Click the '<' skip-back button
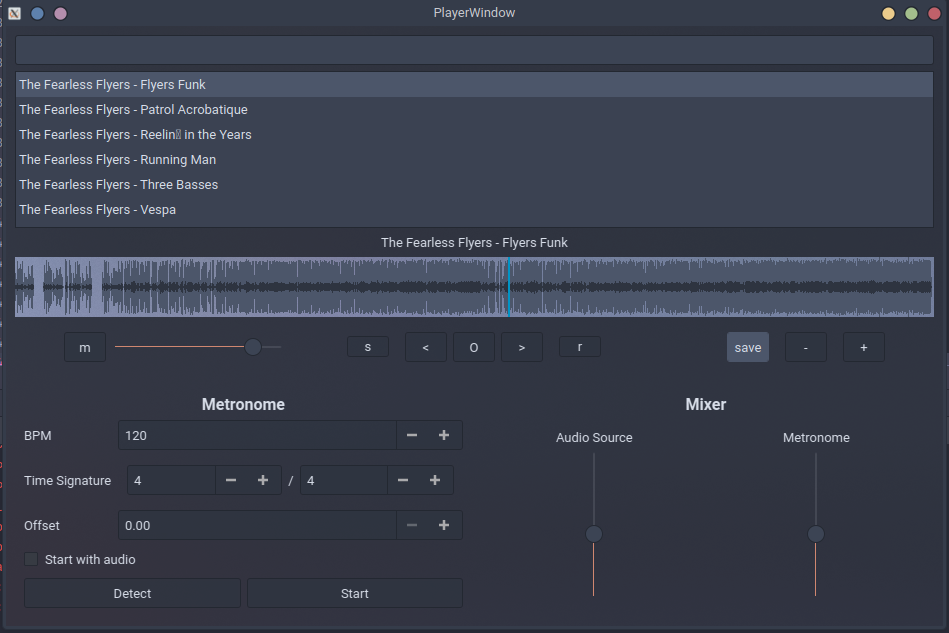This screenshot has width=949, height=633. click(x=425, y=347)
